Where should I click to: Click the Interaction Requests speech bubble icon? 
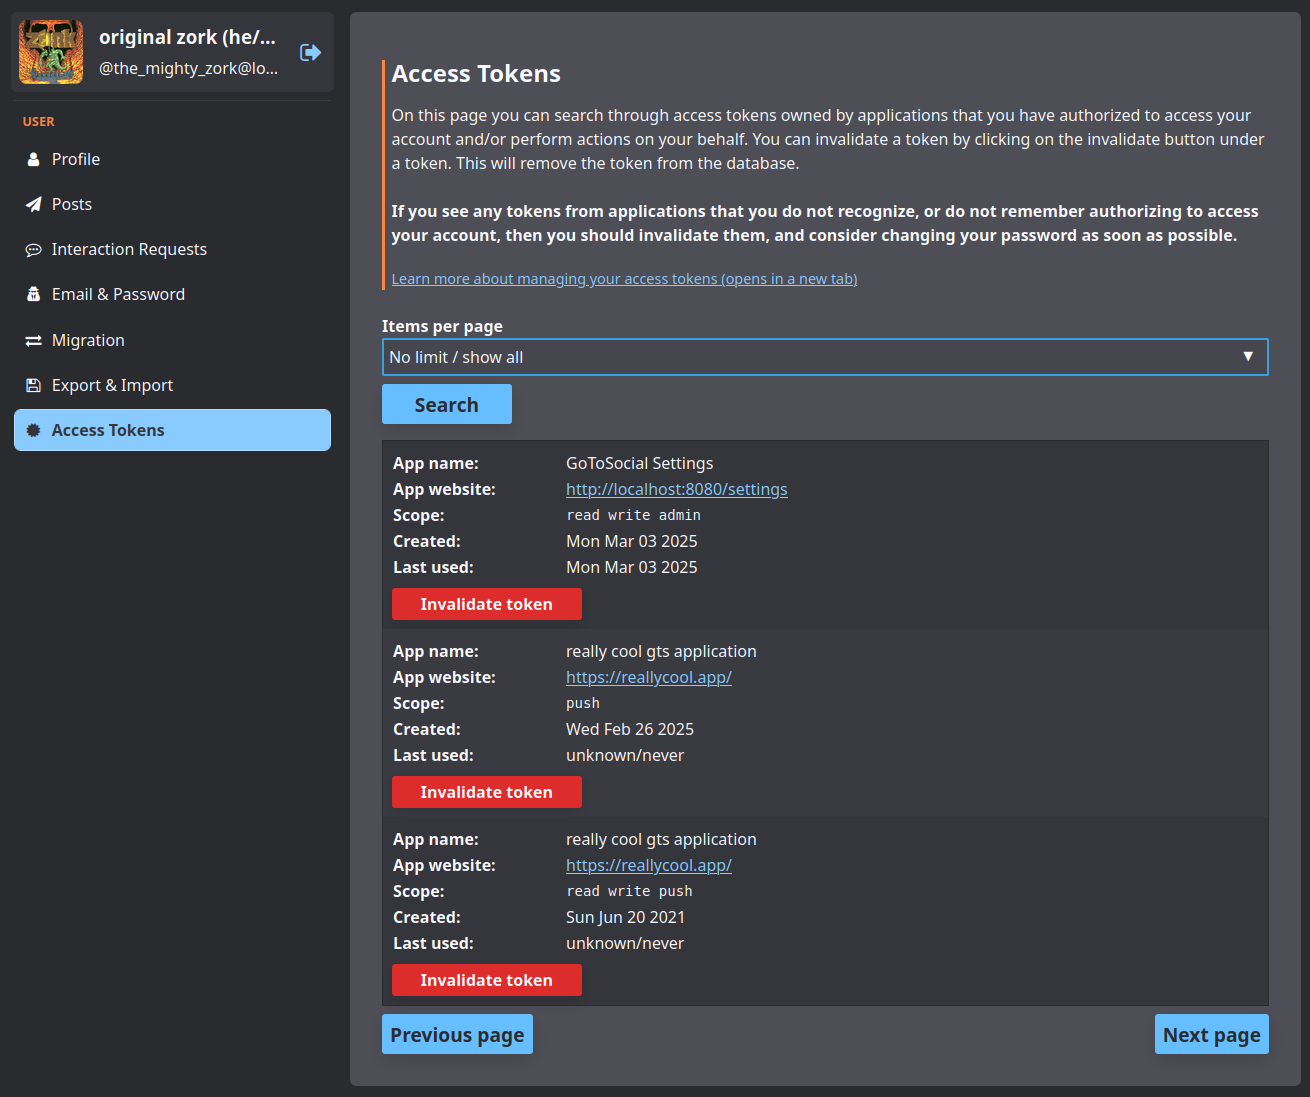[33, 250]
